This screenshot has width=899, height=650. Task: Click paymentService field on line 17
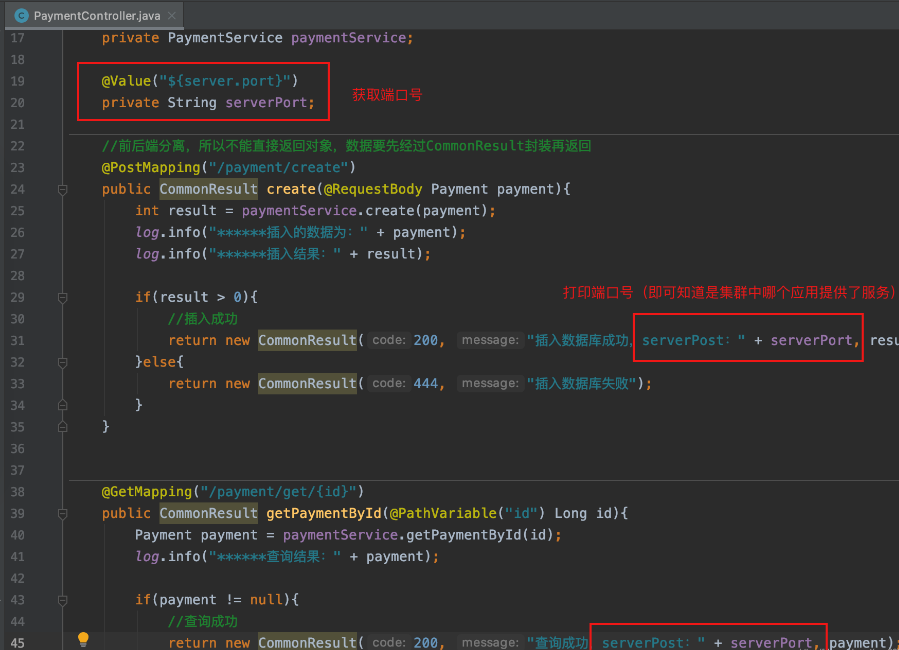tap(349, 38)
